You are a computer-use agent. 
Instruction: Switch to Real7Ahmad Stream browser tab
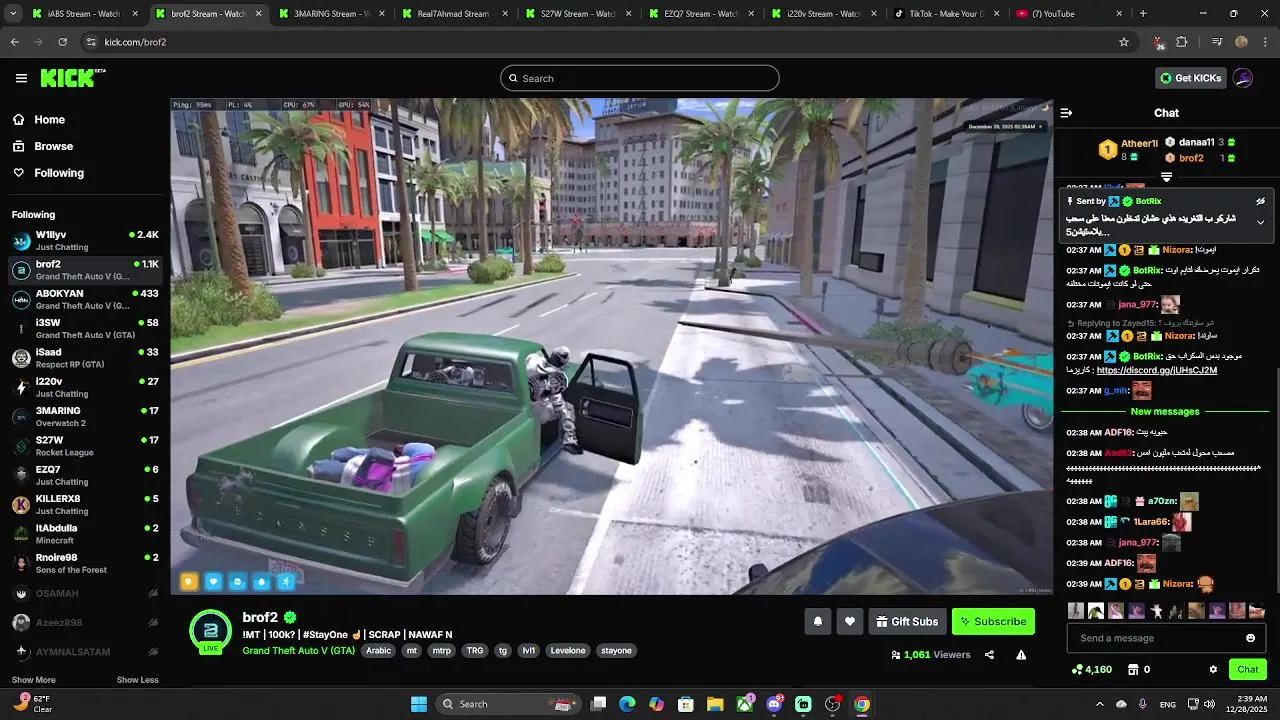[455, 14]
